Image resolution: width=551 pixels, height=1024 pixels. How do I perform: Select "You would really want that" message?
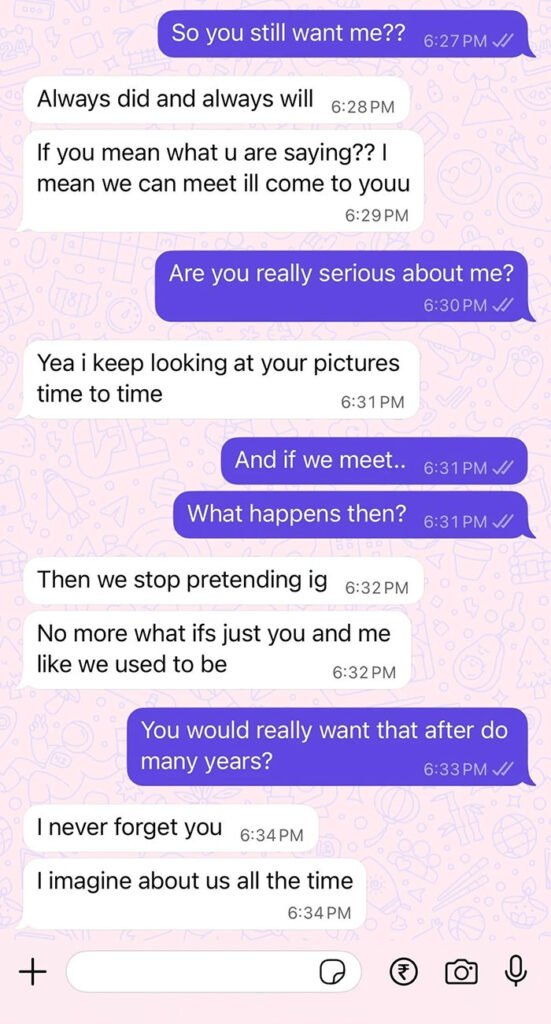[x=331, y=746]
